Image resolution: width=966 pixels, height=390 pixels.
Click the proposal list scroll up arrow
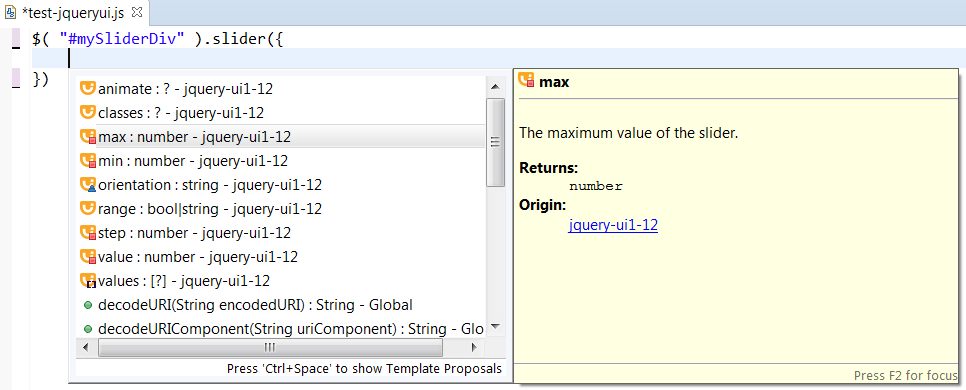(496, 87)
